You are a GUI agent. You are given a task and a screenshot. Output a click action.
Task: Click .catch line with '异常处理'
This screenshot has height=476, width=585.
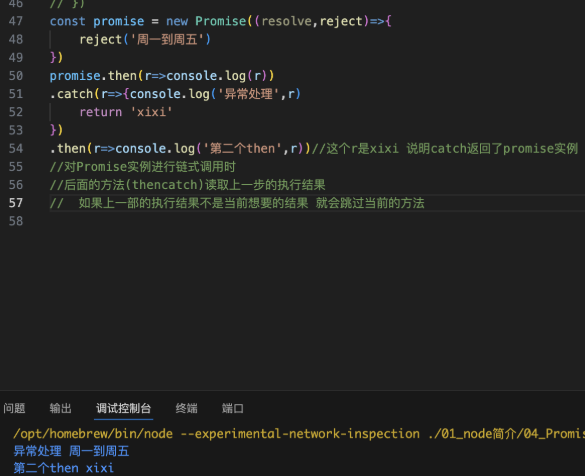tap(175, 94)
